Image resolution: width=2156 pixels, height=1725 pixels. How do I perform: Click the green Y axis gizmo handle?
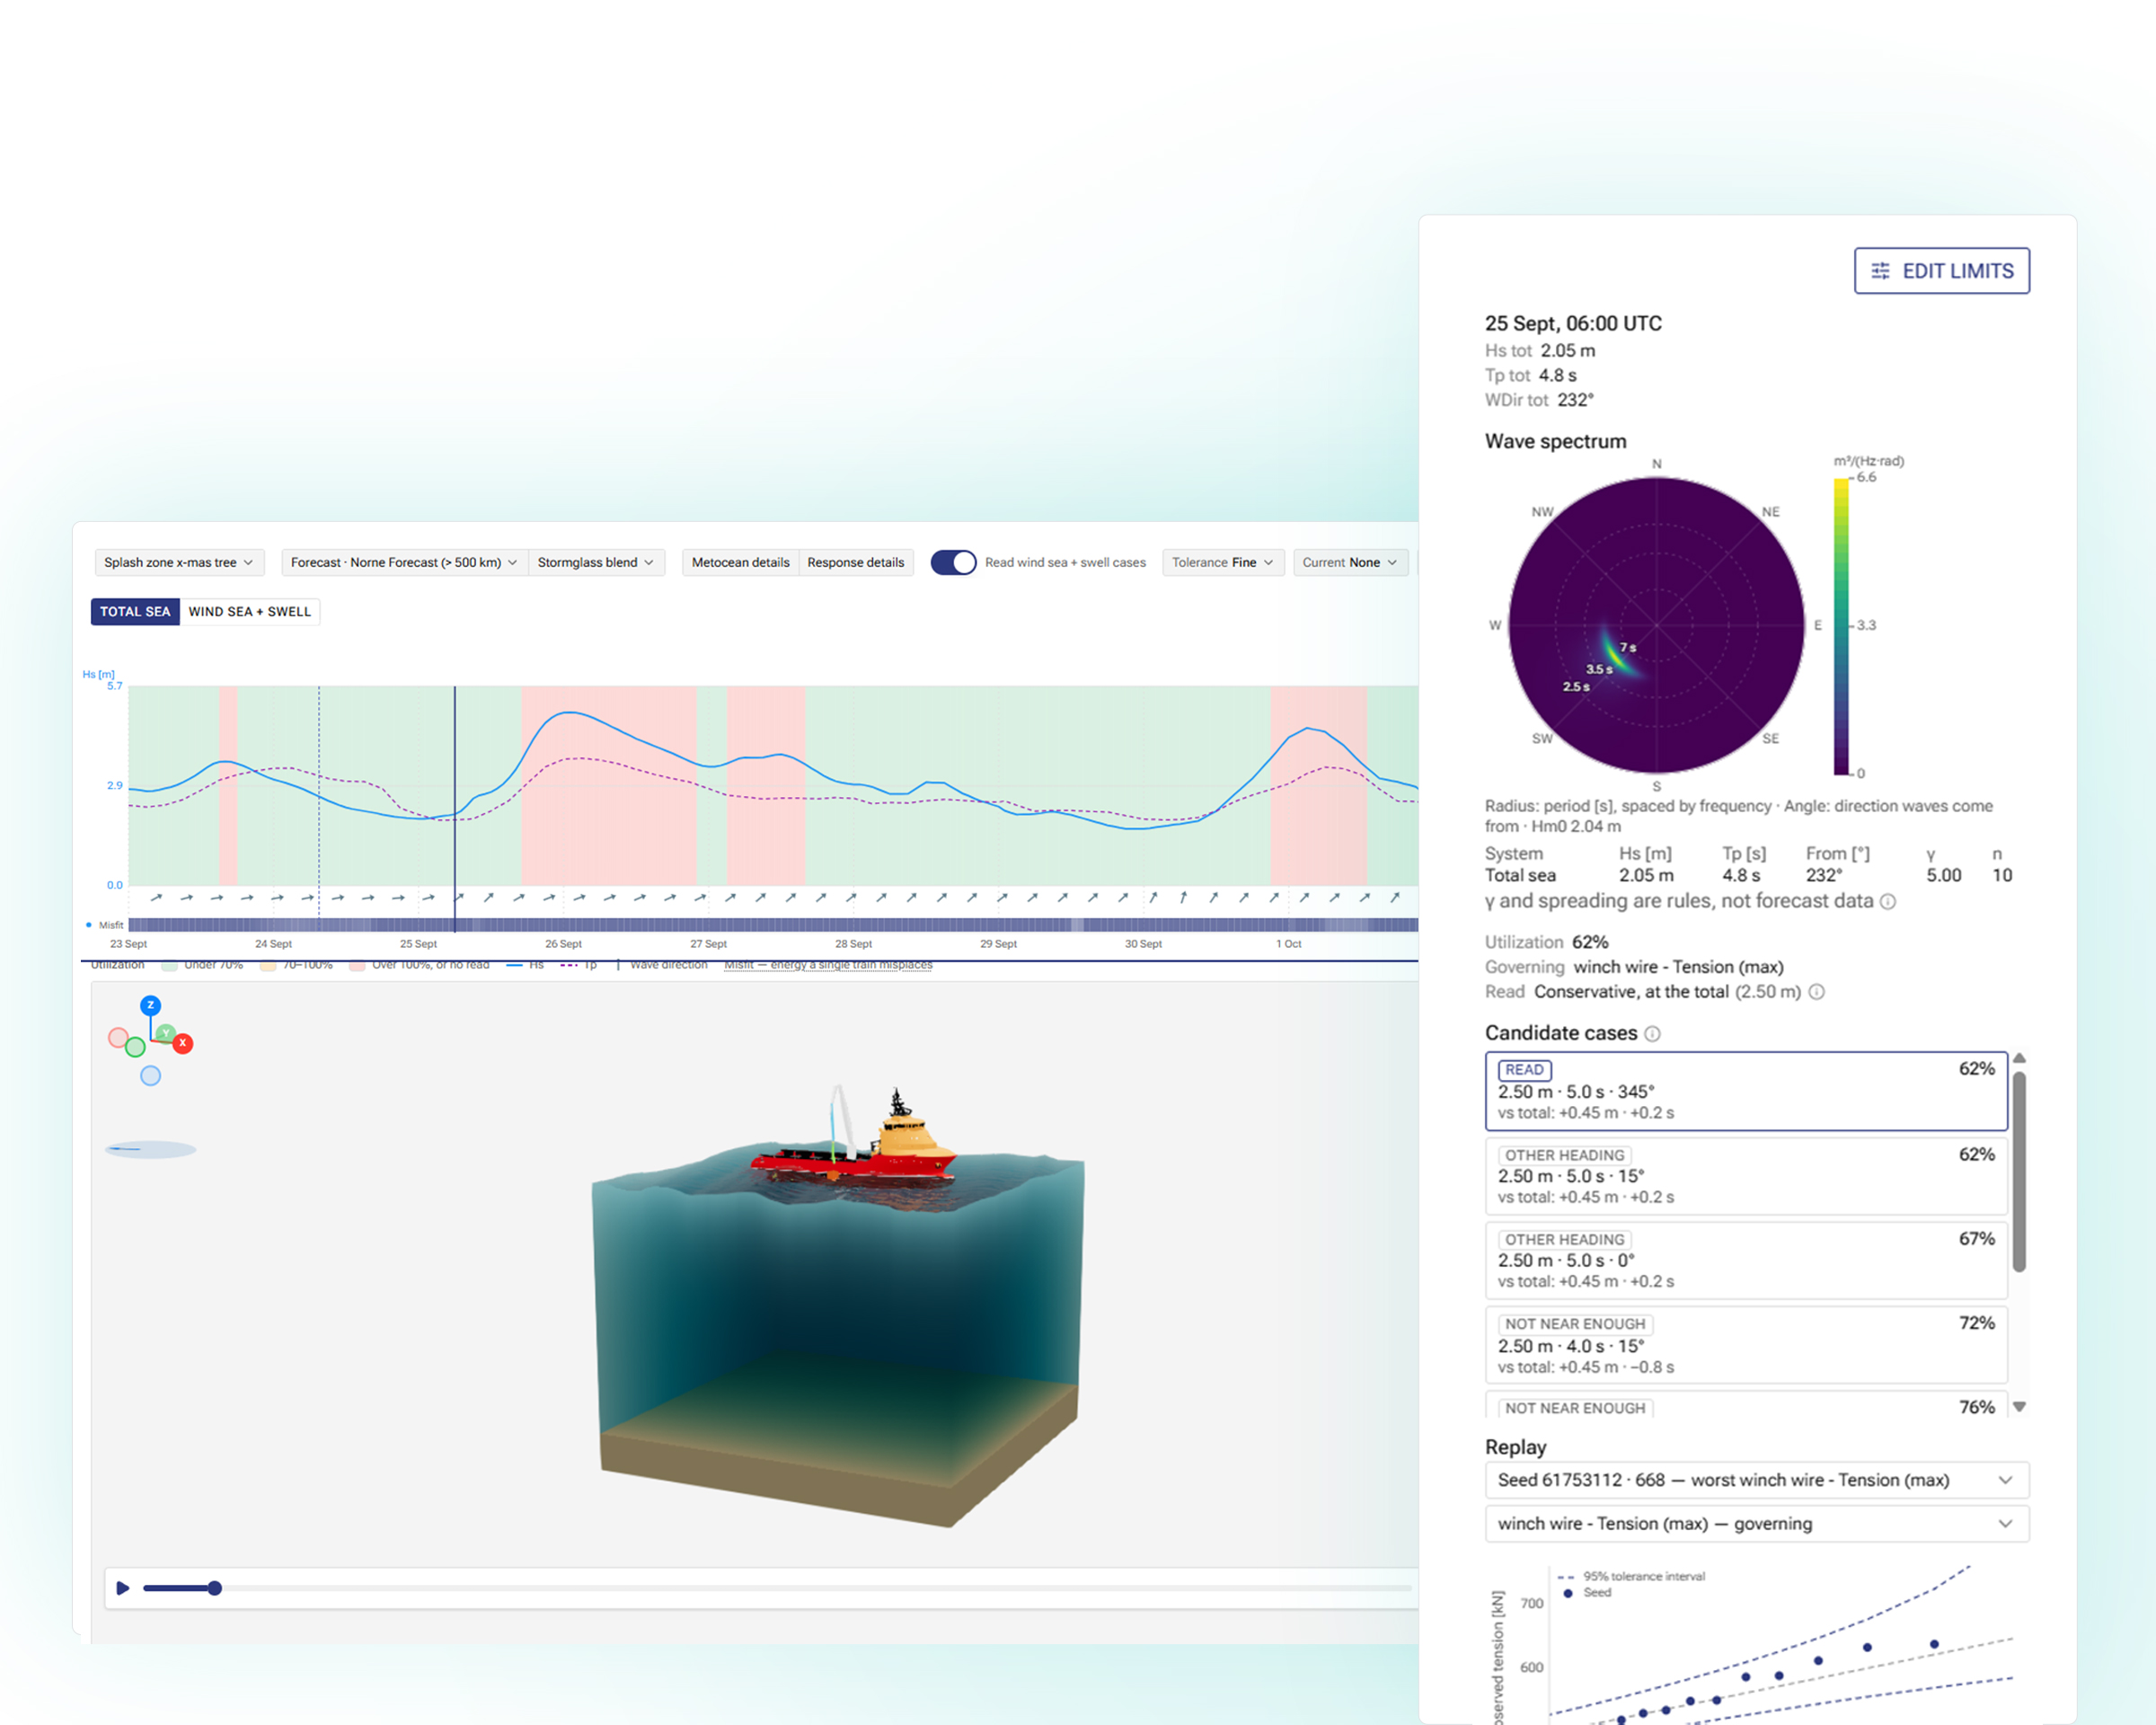[x=166, y=1033]
